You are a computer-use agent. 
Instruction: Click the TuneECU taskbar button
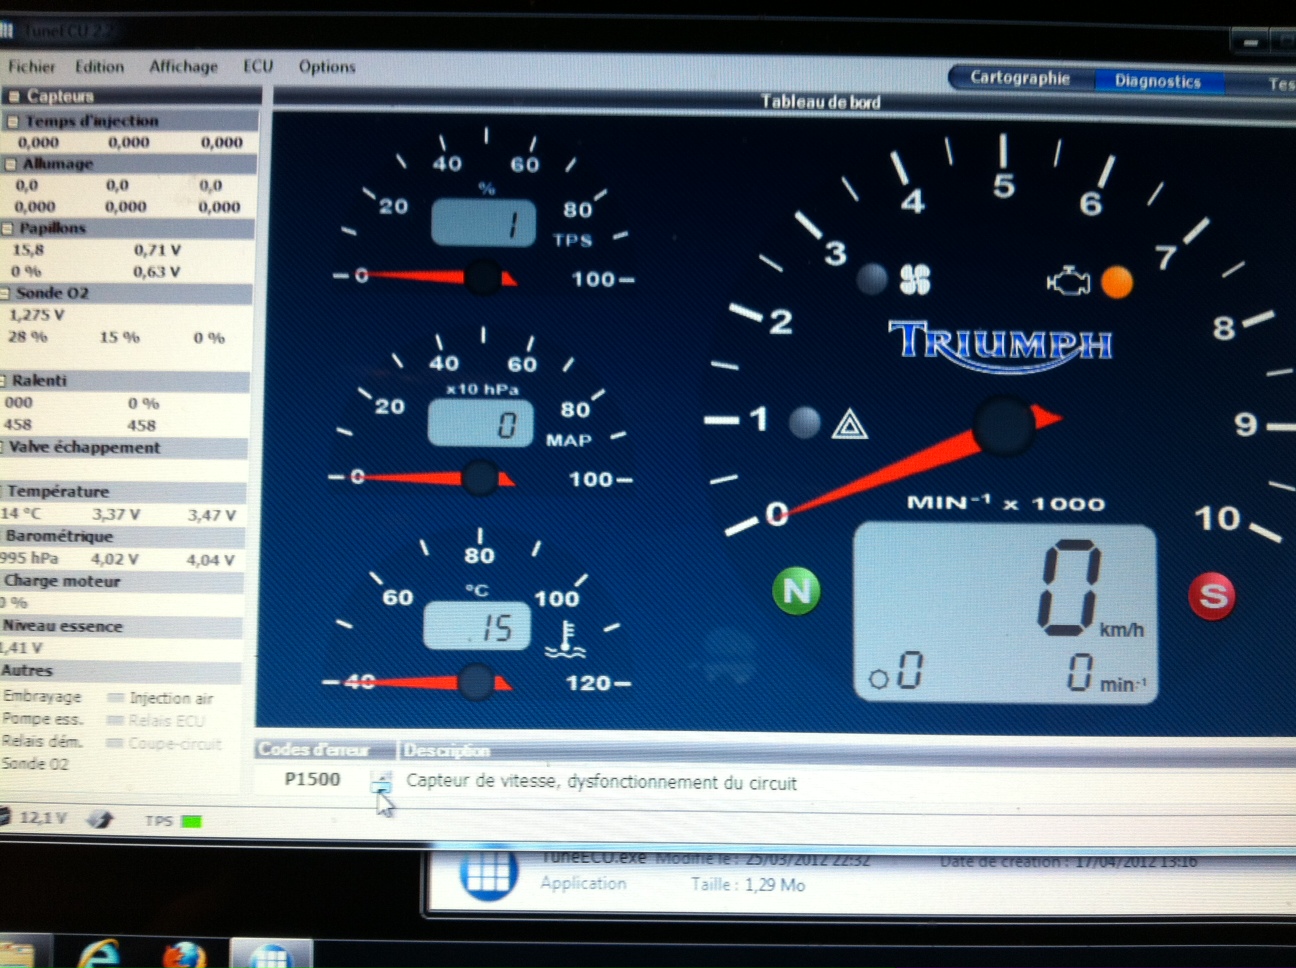[271, 955]
